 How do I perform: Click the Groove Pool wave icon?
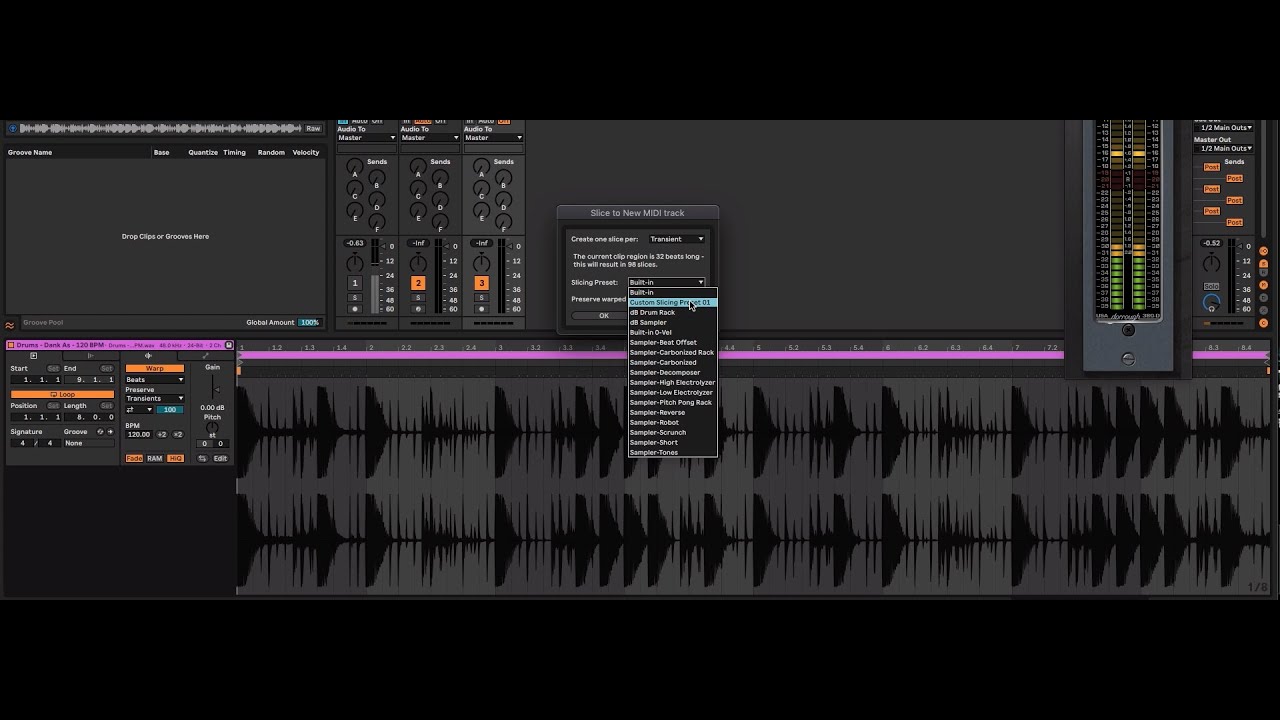click(x=10, y=324)
